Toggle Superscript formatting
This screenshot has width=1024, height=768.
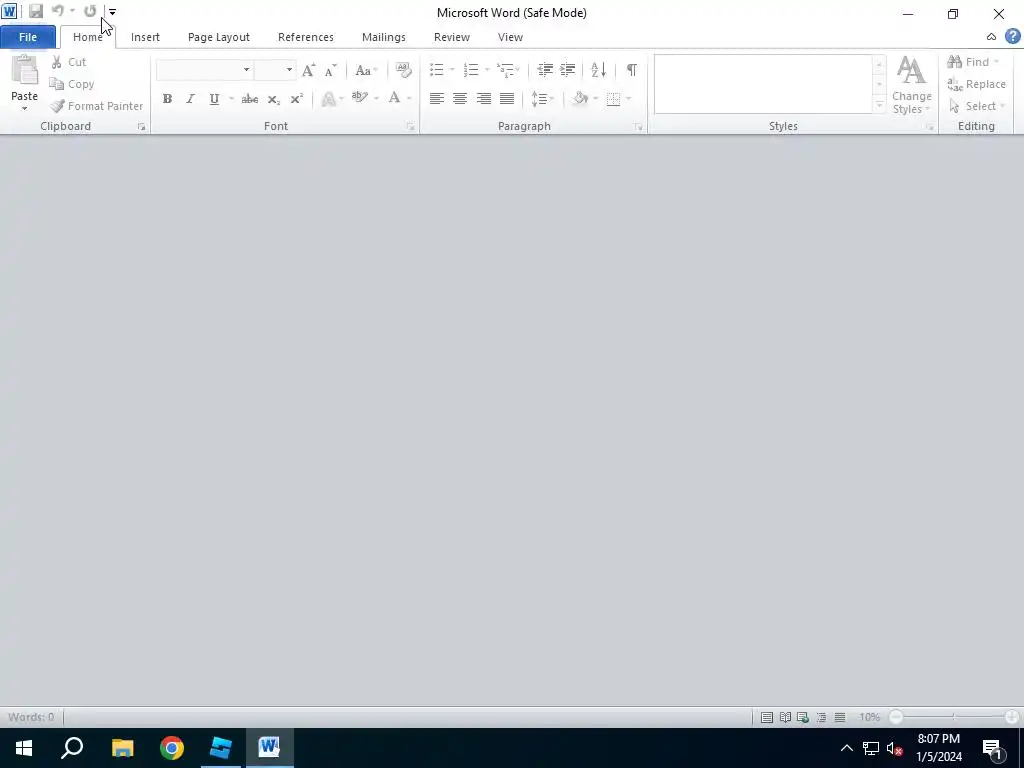click(296, 99)
